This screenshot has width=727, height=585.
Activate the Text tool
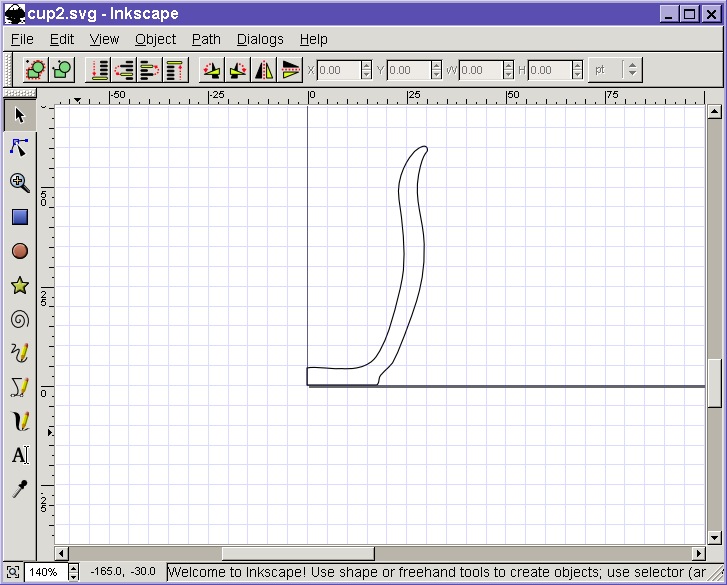[19, 455]
